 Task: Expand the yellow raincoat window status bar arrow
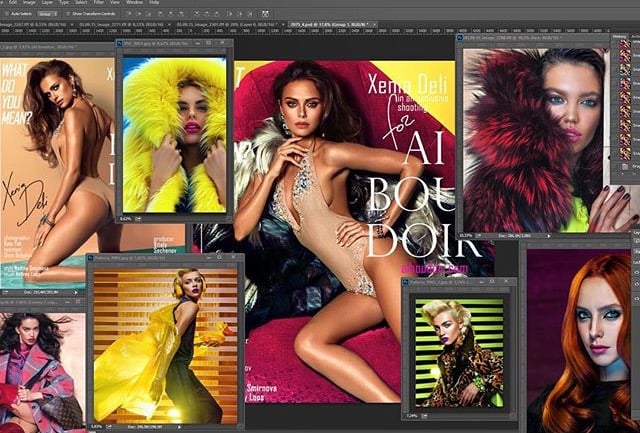click(179, 427)
